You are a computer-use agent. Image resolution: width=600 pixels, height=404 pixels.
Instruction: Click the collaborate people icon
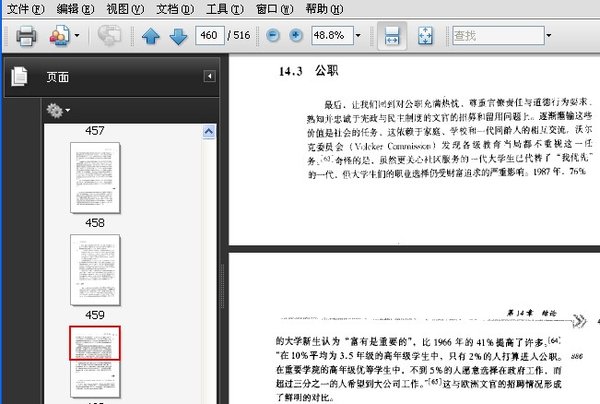60,36
